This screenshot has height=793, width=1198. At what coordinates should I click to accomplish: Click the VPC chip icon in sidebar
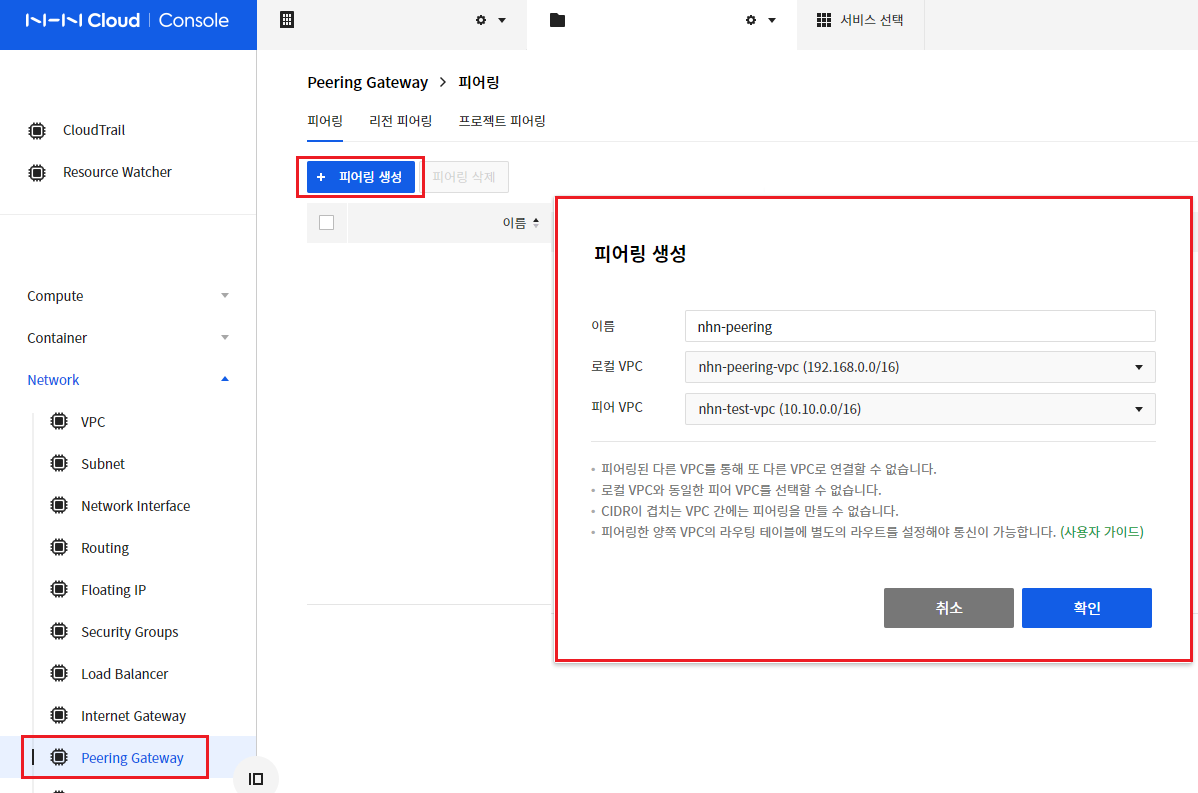click(59, 422)
